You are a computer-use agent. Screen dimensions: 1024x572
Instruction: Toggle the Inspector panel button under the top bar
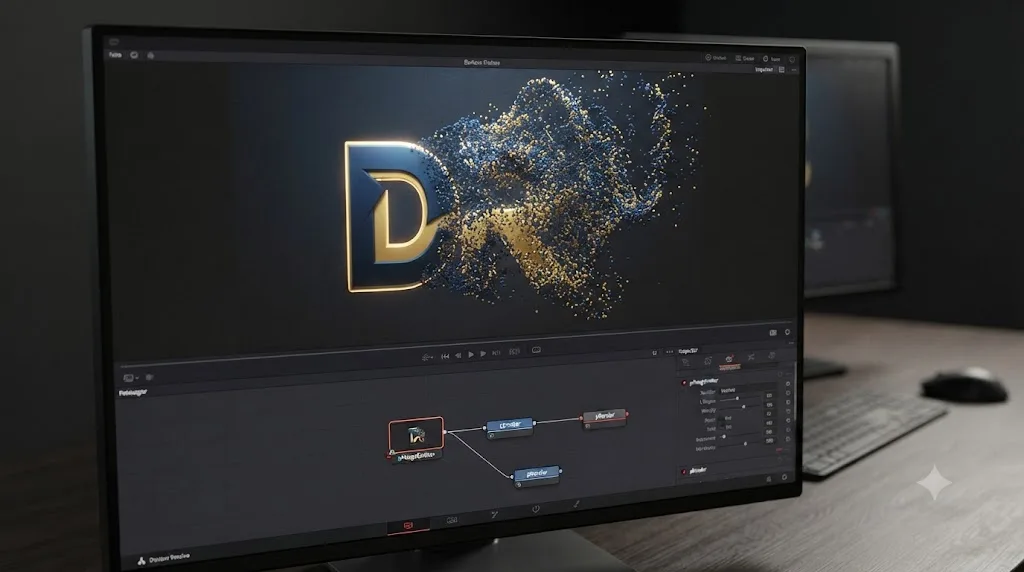point(763,69)
